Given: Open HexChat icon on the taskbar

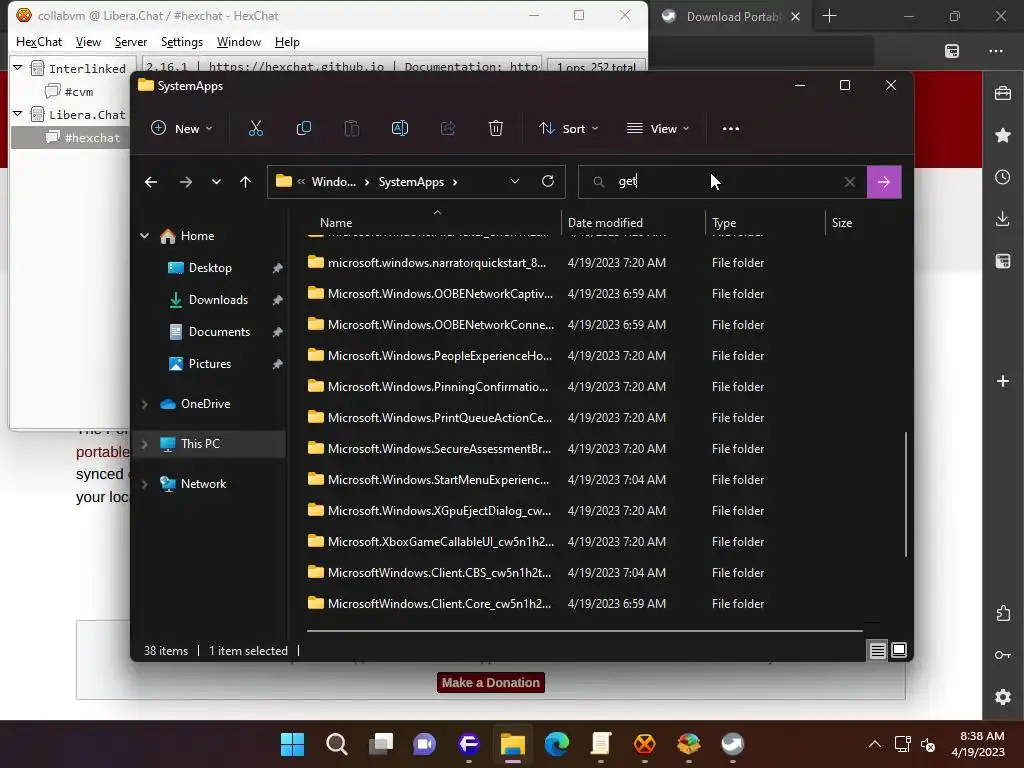Looking at the screenshot, I should (645, 744).
